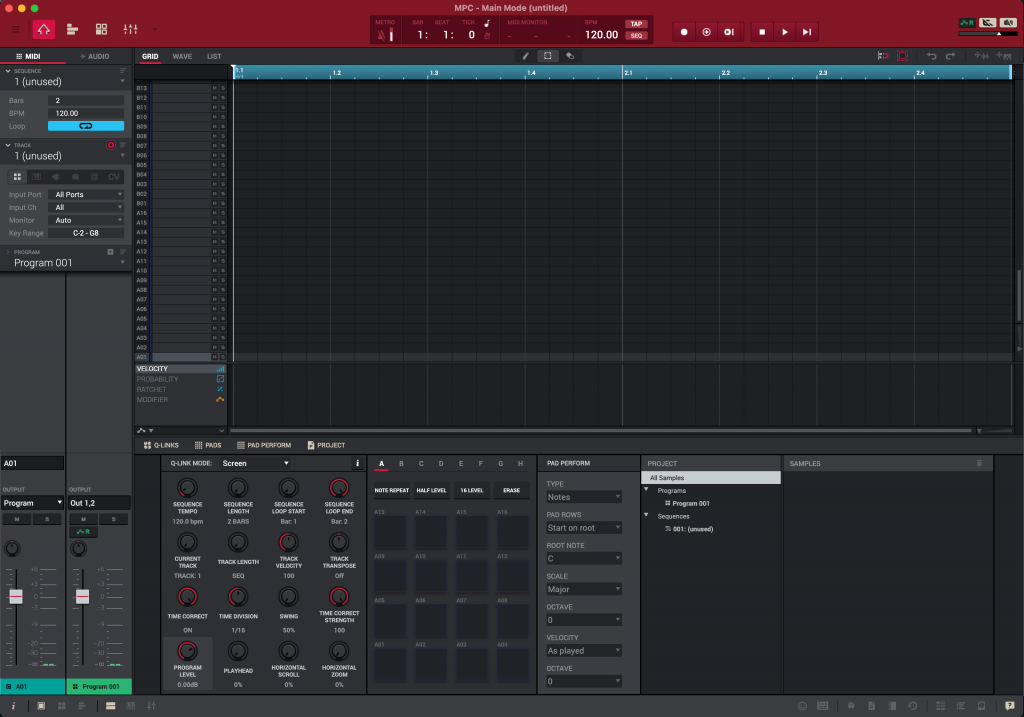Open the Input Port dropdown showing All Ports

87,194
